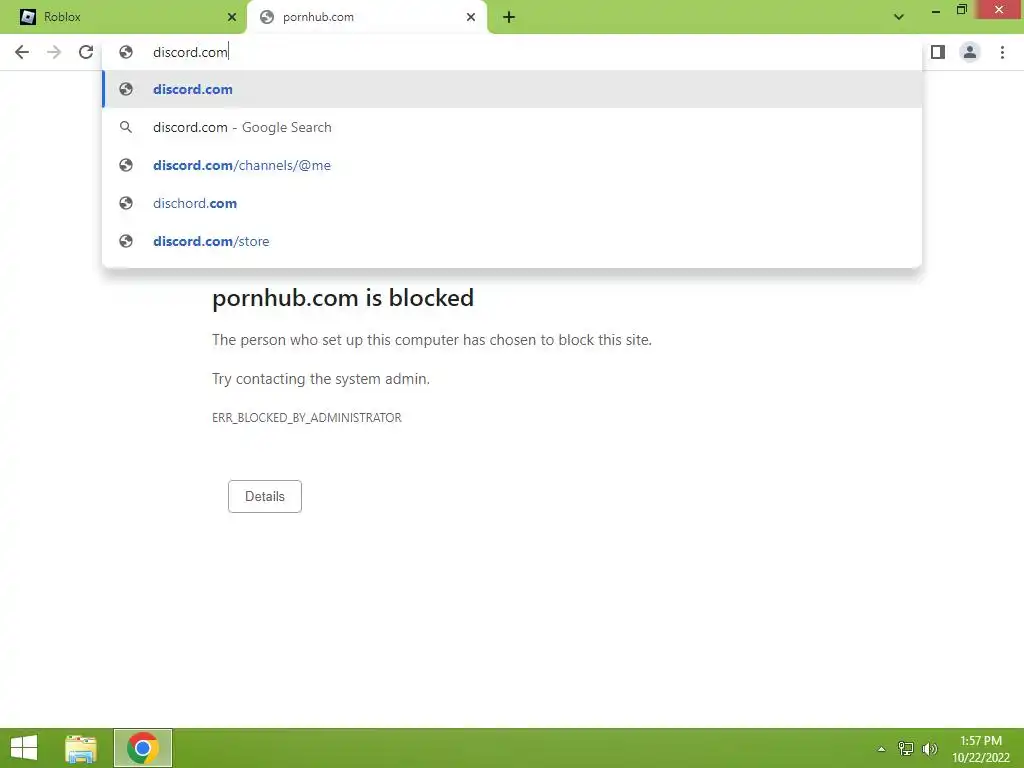The height and width of the screenshot is (768, 1024).
Task: Open the volume tray icon
Action: (930, 748)
